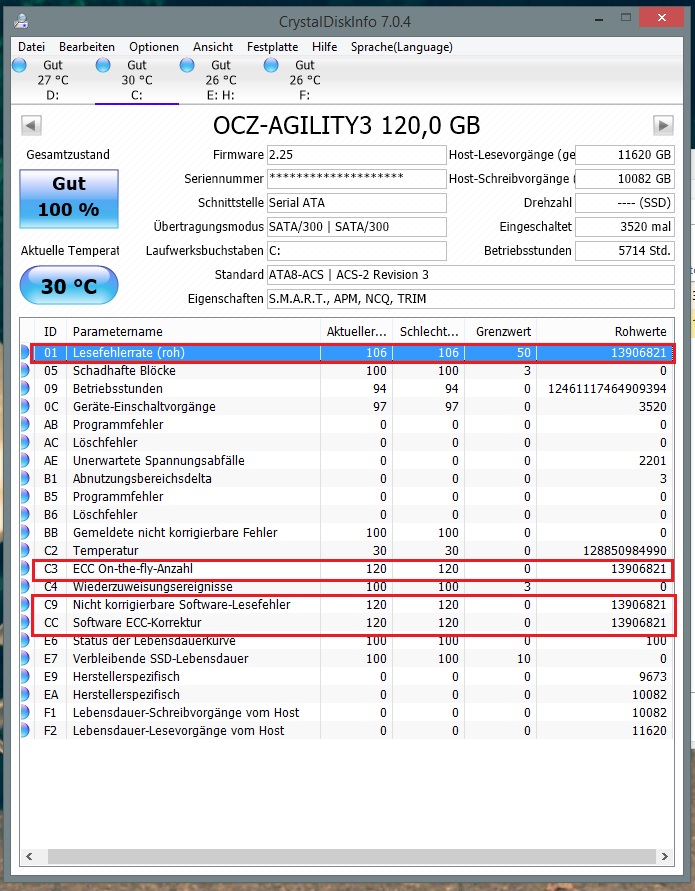
Task: Open the Optionen menu
Action: [153, 47]
